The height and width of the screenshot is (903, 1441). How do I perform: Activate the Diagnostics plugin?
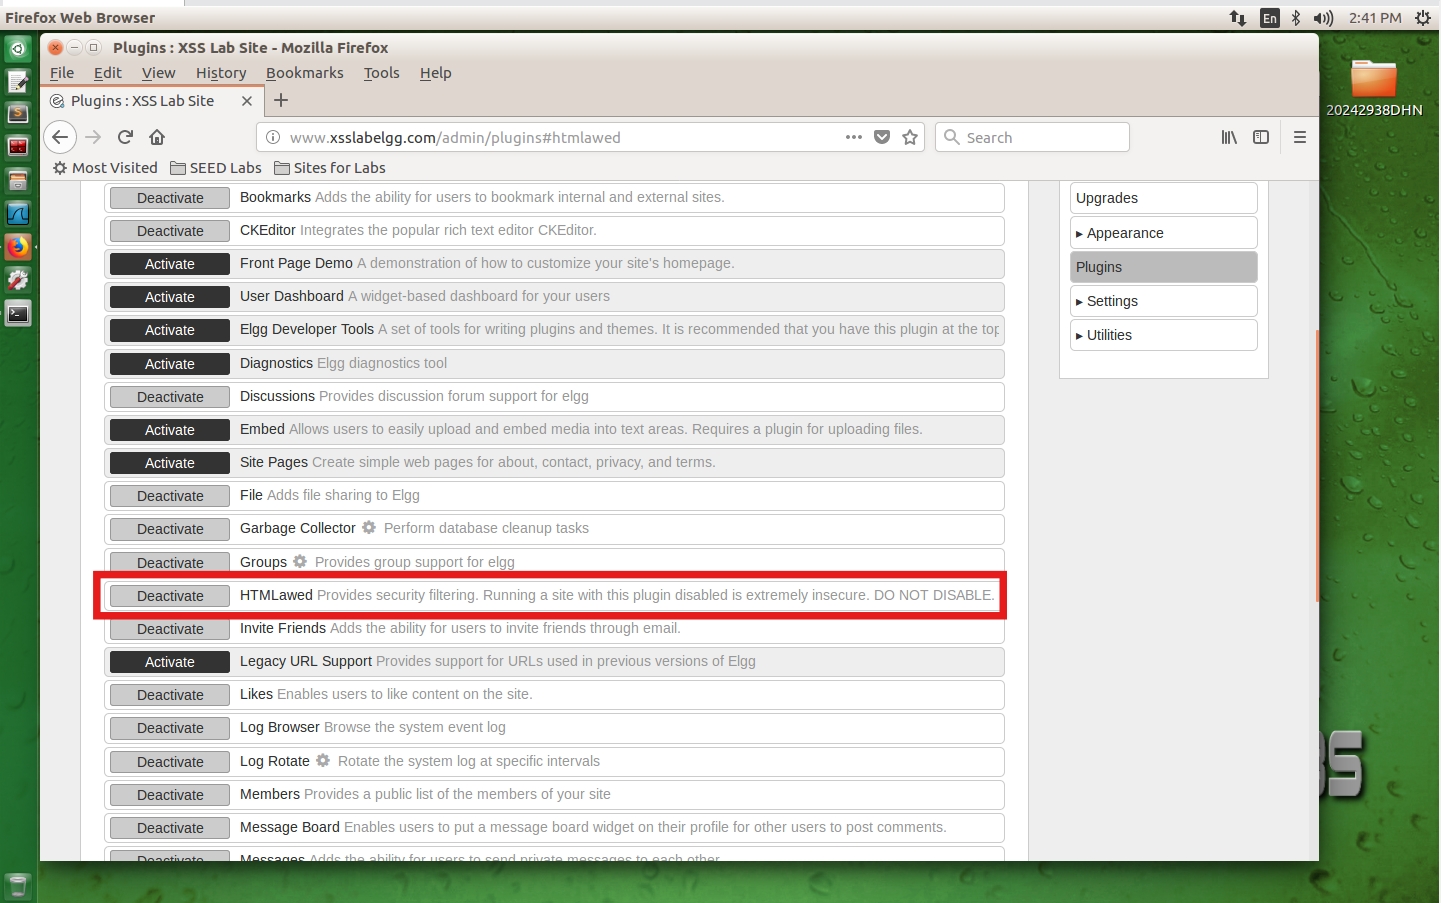coord(170,364)
